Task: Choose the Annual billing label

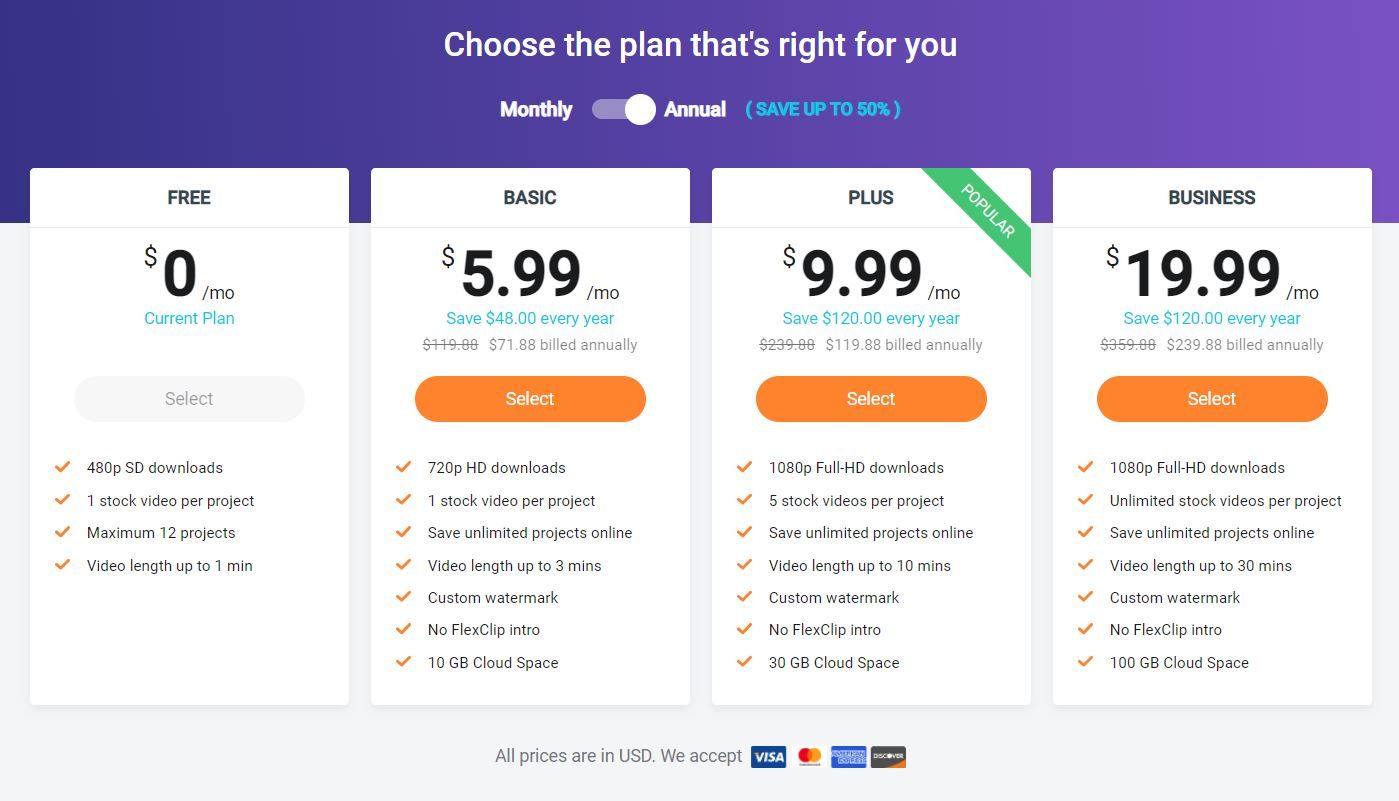Action: click(x=695, y=109)
